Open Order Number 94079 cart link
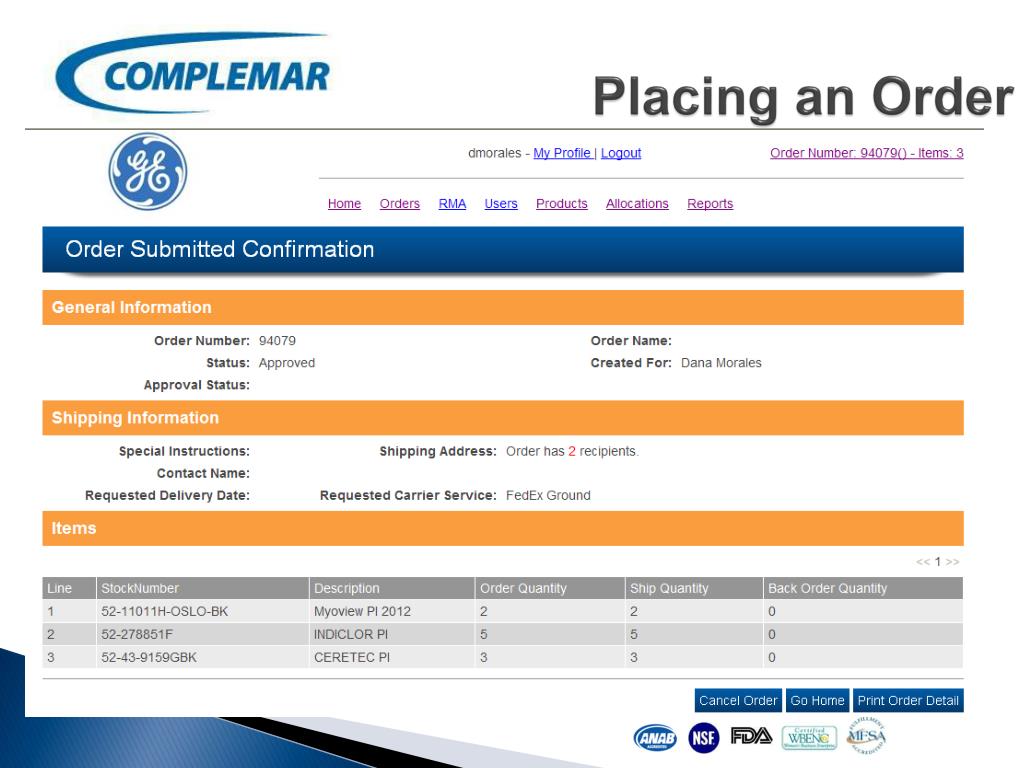1024x768 pixels. coord(867,153)
